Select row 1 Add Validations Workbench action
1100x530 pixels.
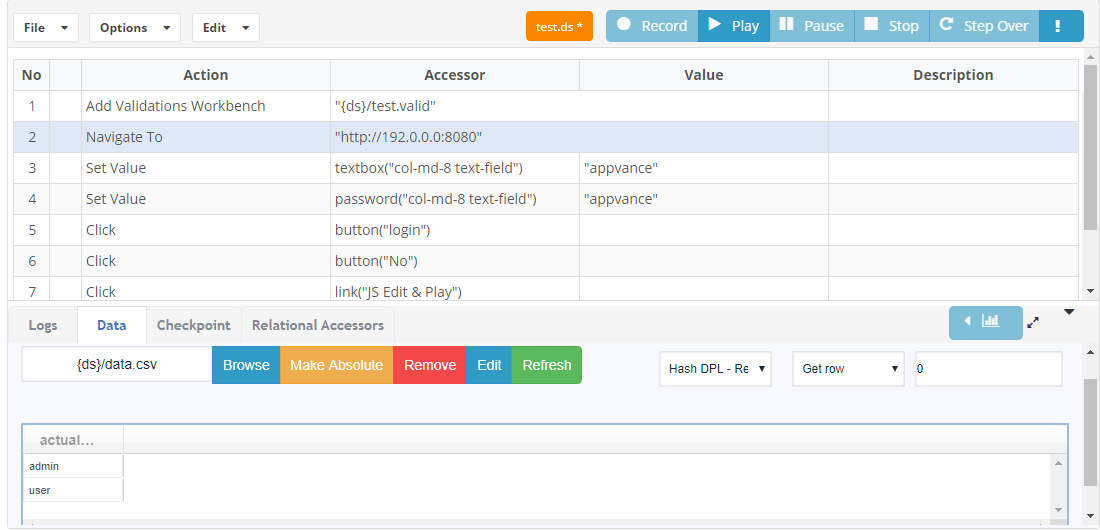[x=206, y=106]
